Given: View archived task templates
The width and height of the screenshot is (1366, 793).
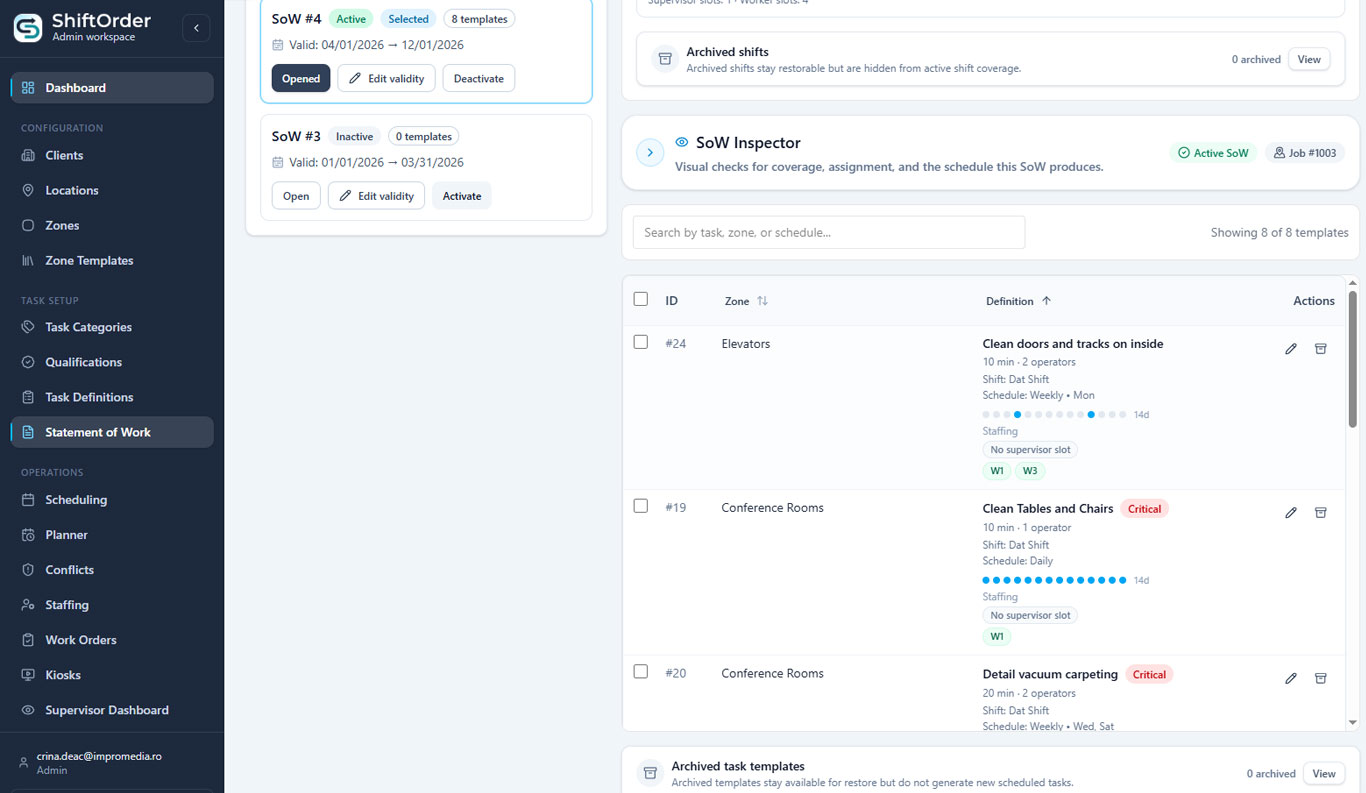Looking at the screenshot, I should pos(1324,773).
